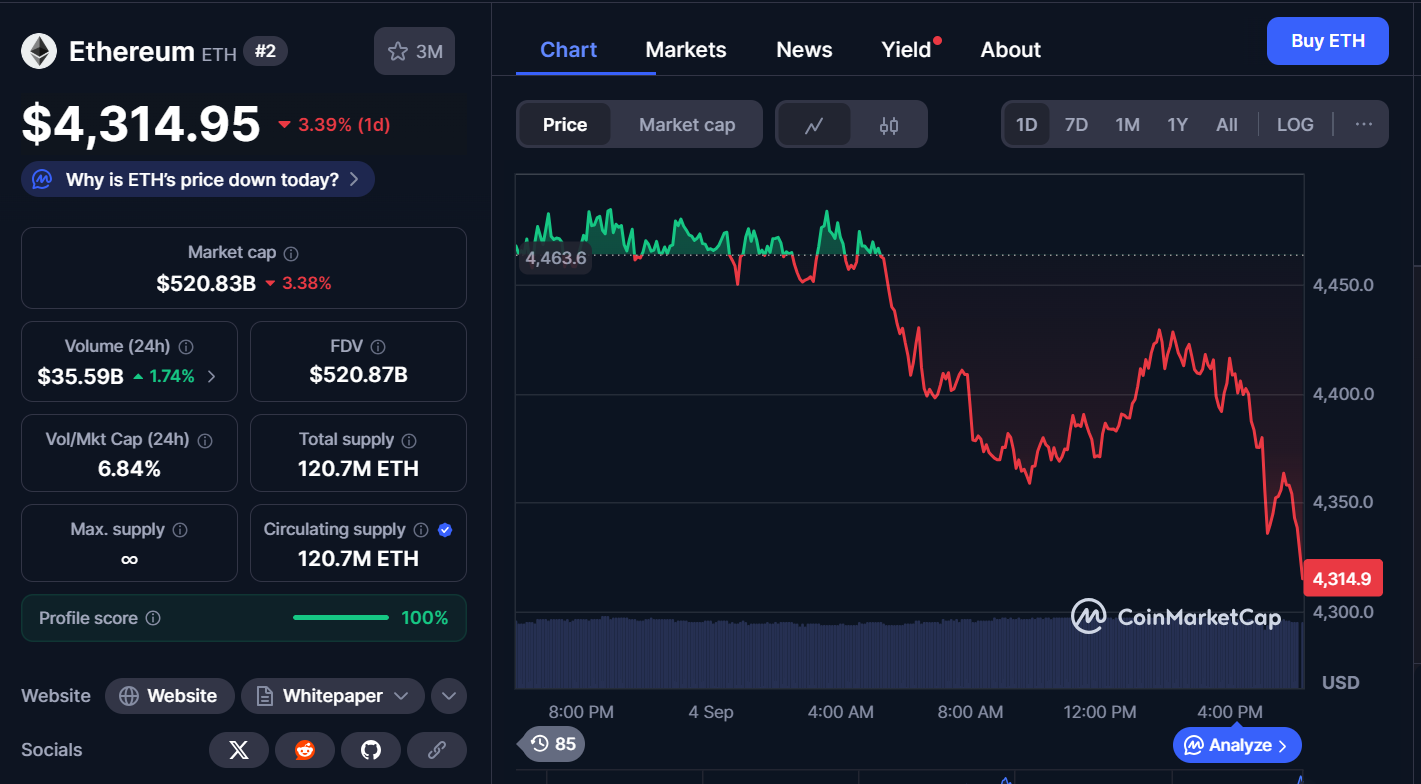Select the 1Y time range
1421x784 pixels.
pyautogui.click(x=1178, y=125)
